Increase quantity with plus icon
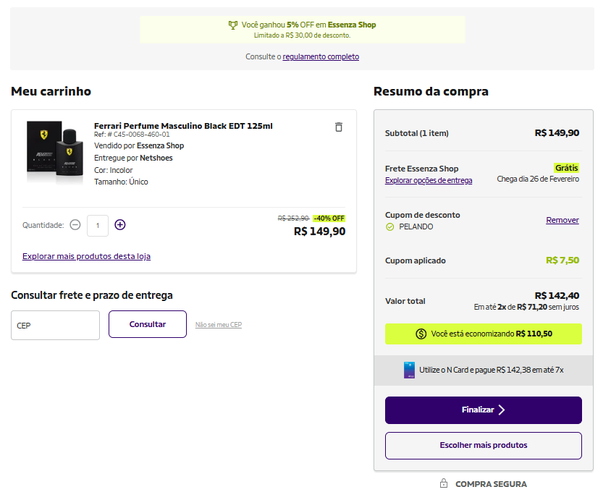Viewport: 611px width, 500px height. [120, 225]
